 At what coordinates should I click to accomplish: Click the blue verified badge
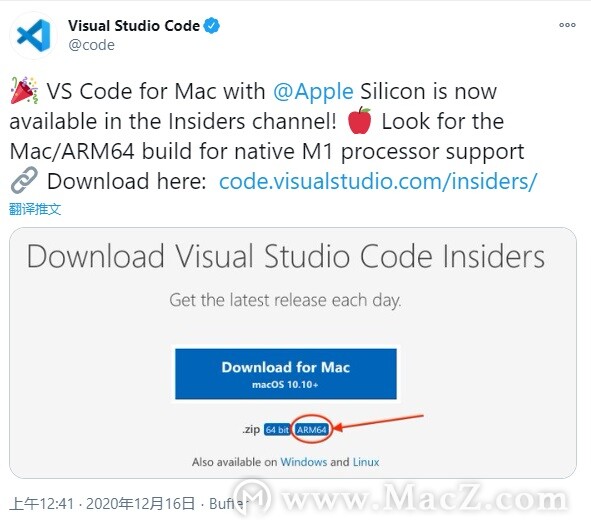coord(211,26)
